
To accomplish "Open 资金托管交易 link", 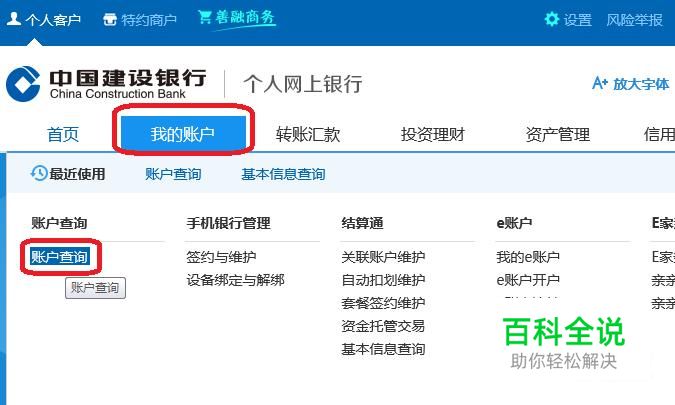I will click(383, 326).
